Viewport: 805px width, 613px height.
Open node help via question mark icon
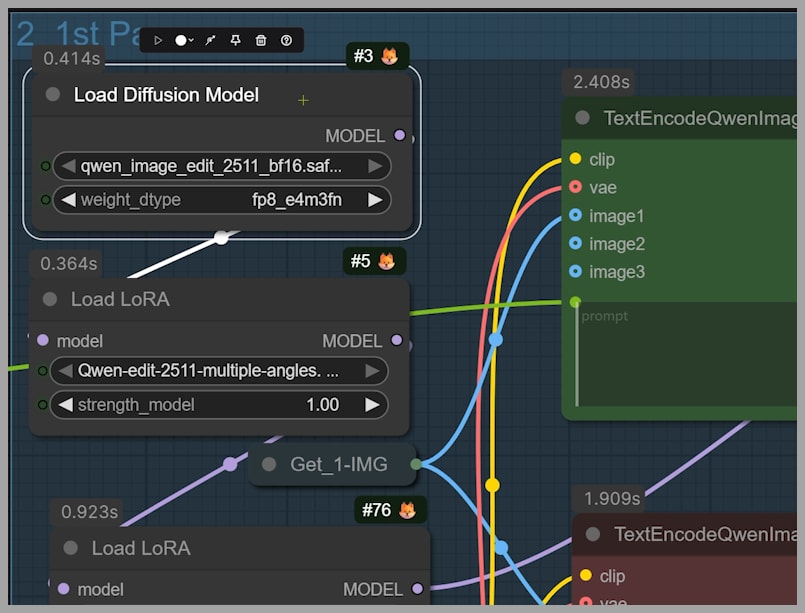(x=287, y=40)
